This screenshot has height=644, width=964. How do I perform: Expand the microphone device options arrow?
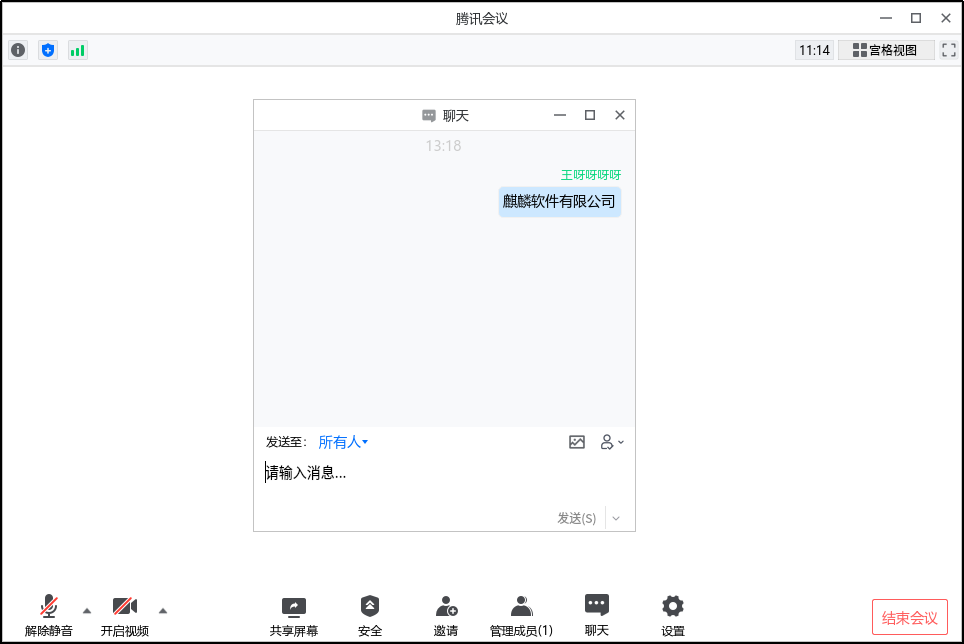[86, 608]
